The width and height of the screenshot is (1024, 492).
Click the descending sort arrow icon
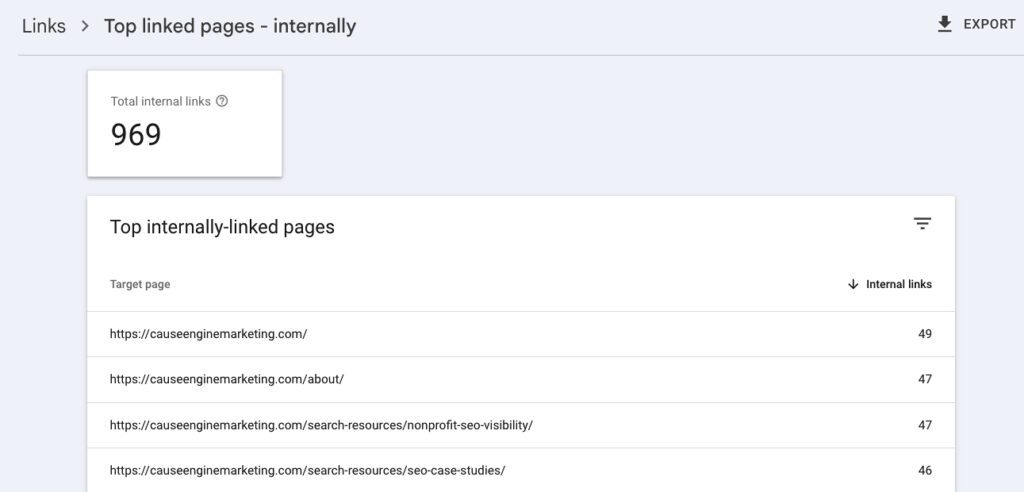[x=853, y=285]
